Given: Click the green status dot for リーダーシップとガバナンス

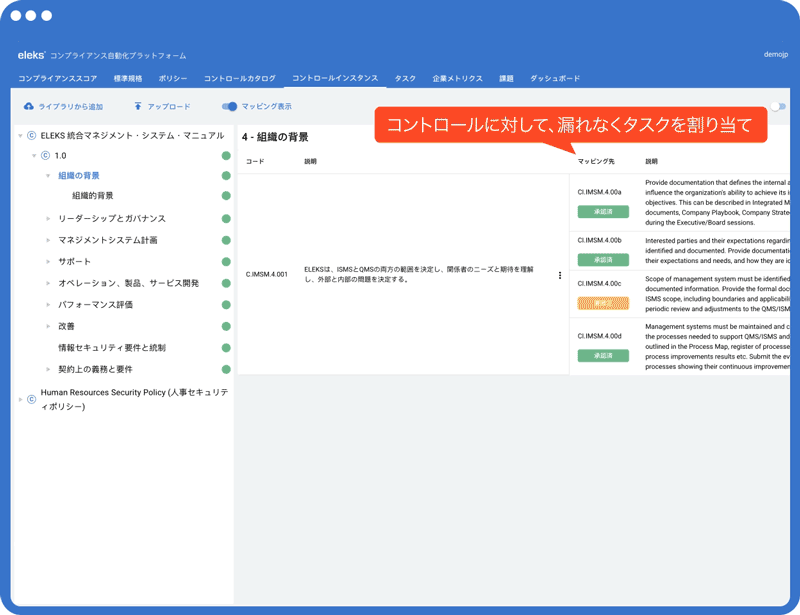Looking at the screenshot, I should tap(226, 218).
